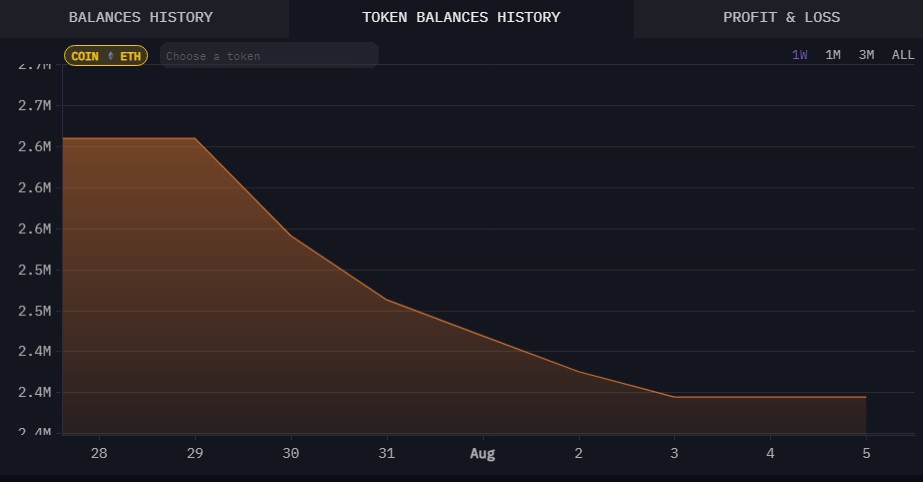Show ALL time range data
The image size is (923, 482).
tap(902, 55)
